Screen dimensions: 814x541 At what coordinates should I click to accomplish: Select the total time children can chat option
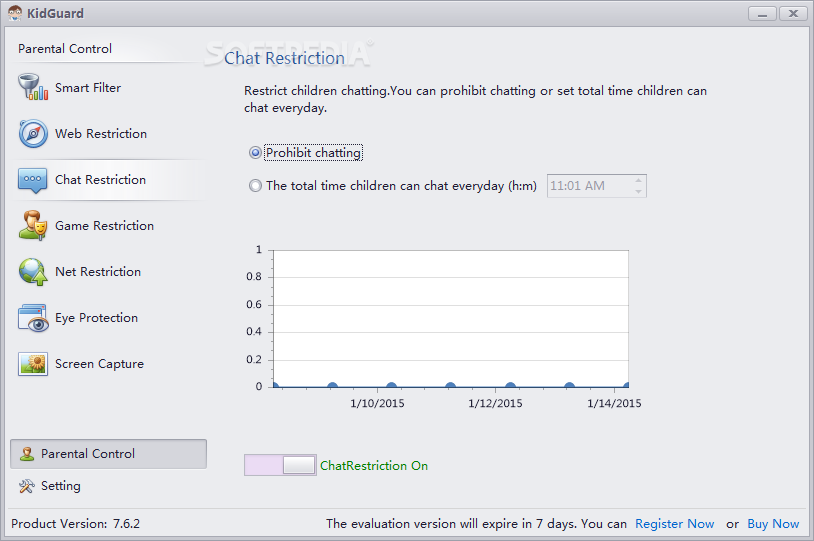[x=255, y=185]
